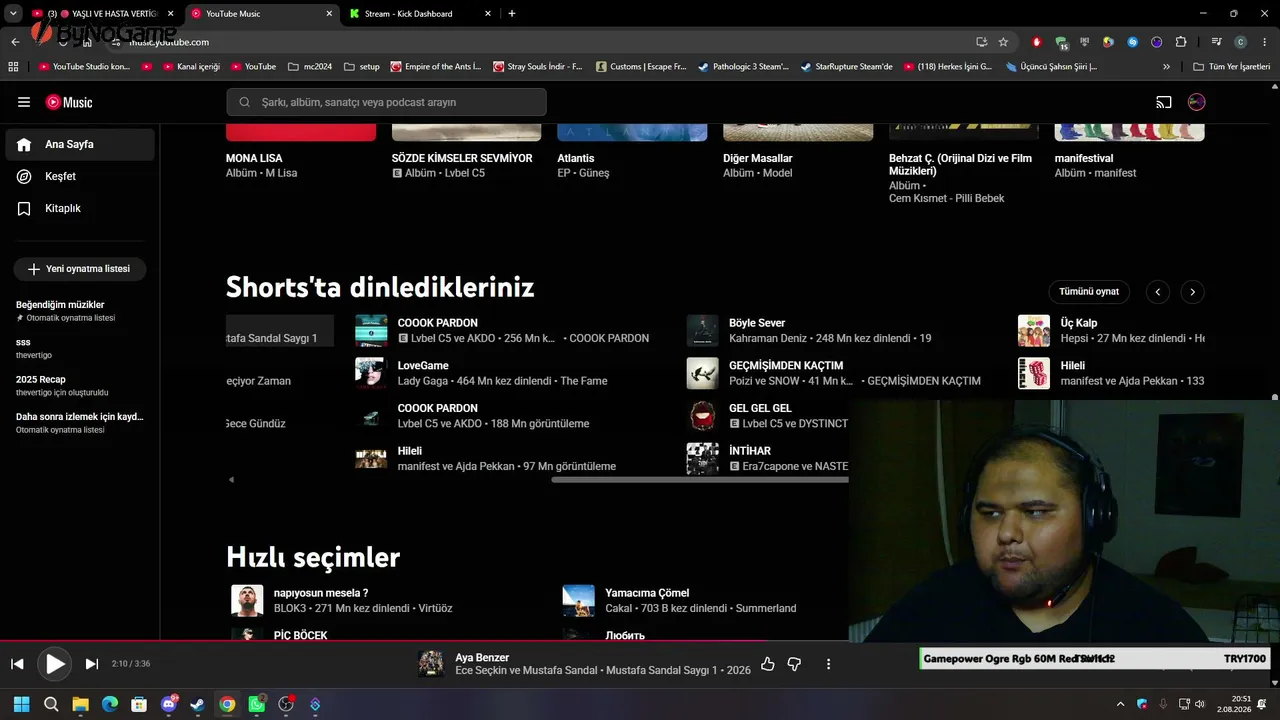
Task: Open Windows taskbar search
Action: tap(51, 704)
